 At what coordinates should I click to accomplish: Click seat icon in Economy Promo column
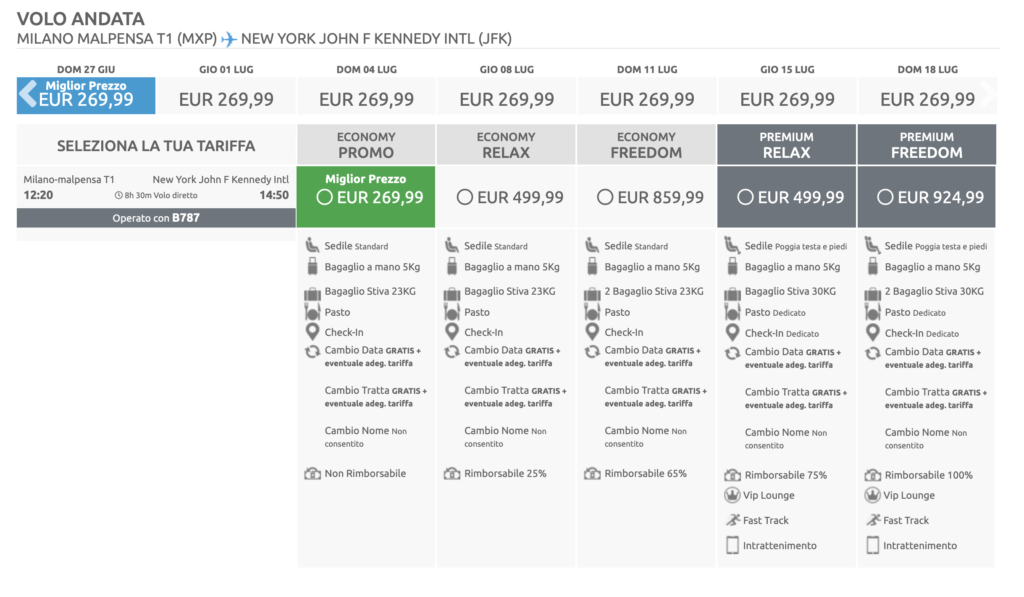(x=312, y=245)
